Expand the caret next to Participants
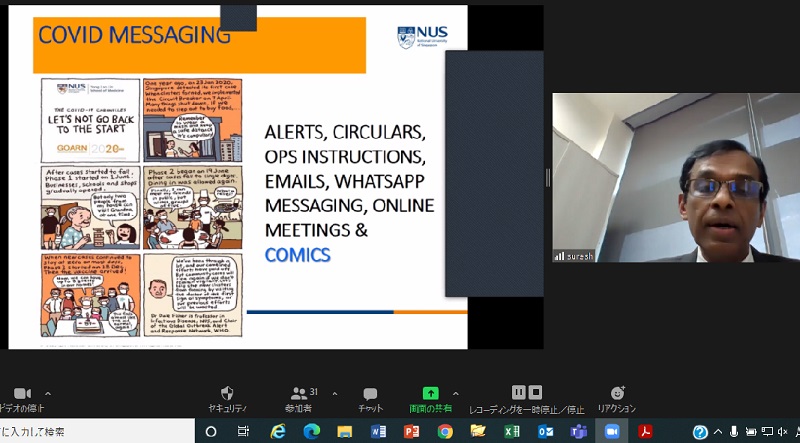The width and height of the screenshot is (800, 443). click(334, 393)
